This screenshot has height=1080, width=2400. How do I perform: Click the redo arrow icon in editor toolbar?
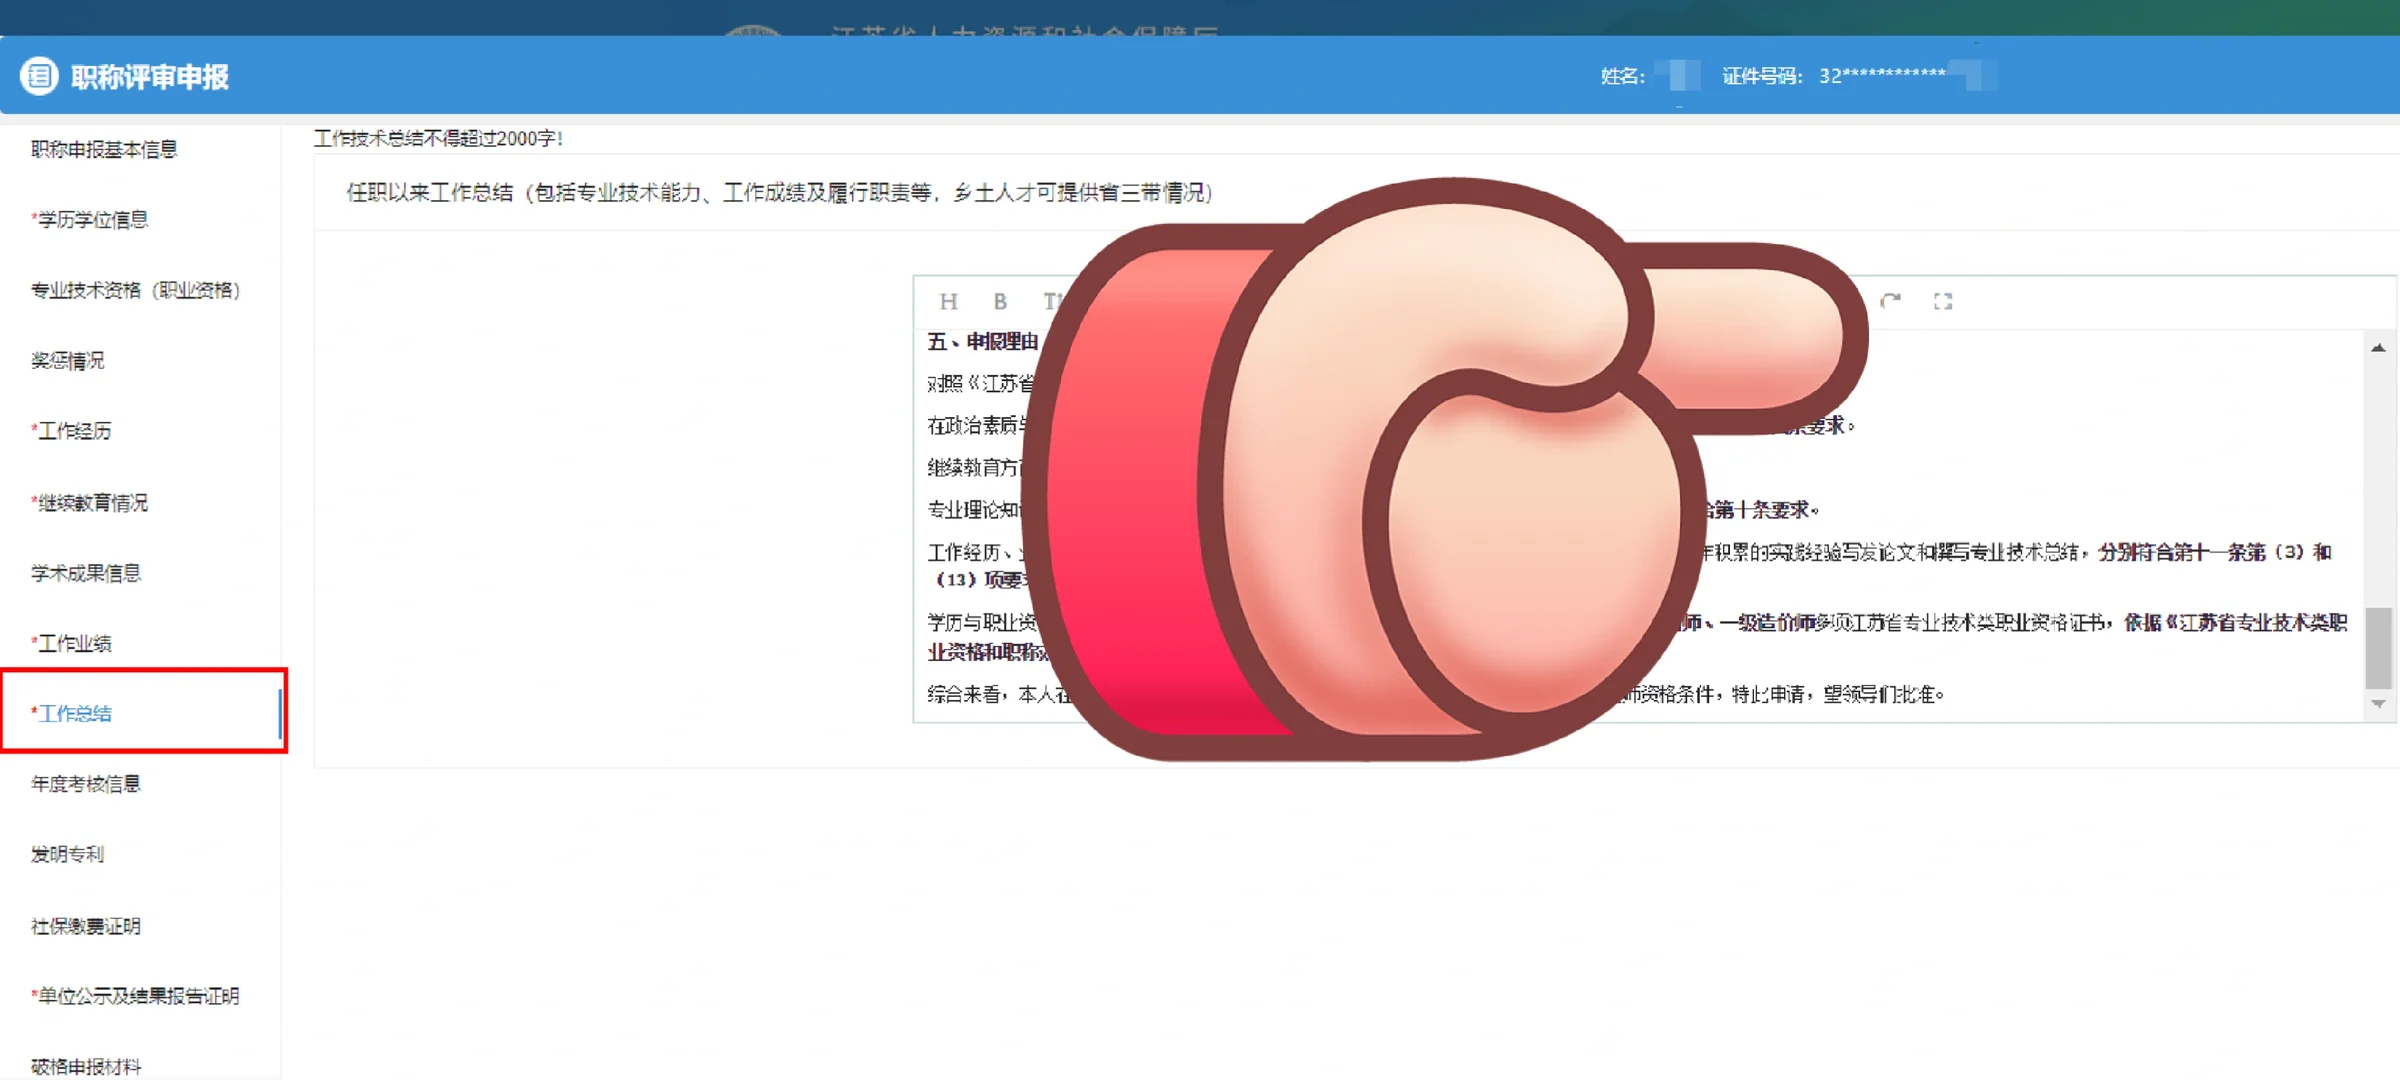pos(1890,300)
